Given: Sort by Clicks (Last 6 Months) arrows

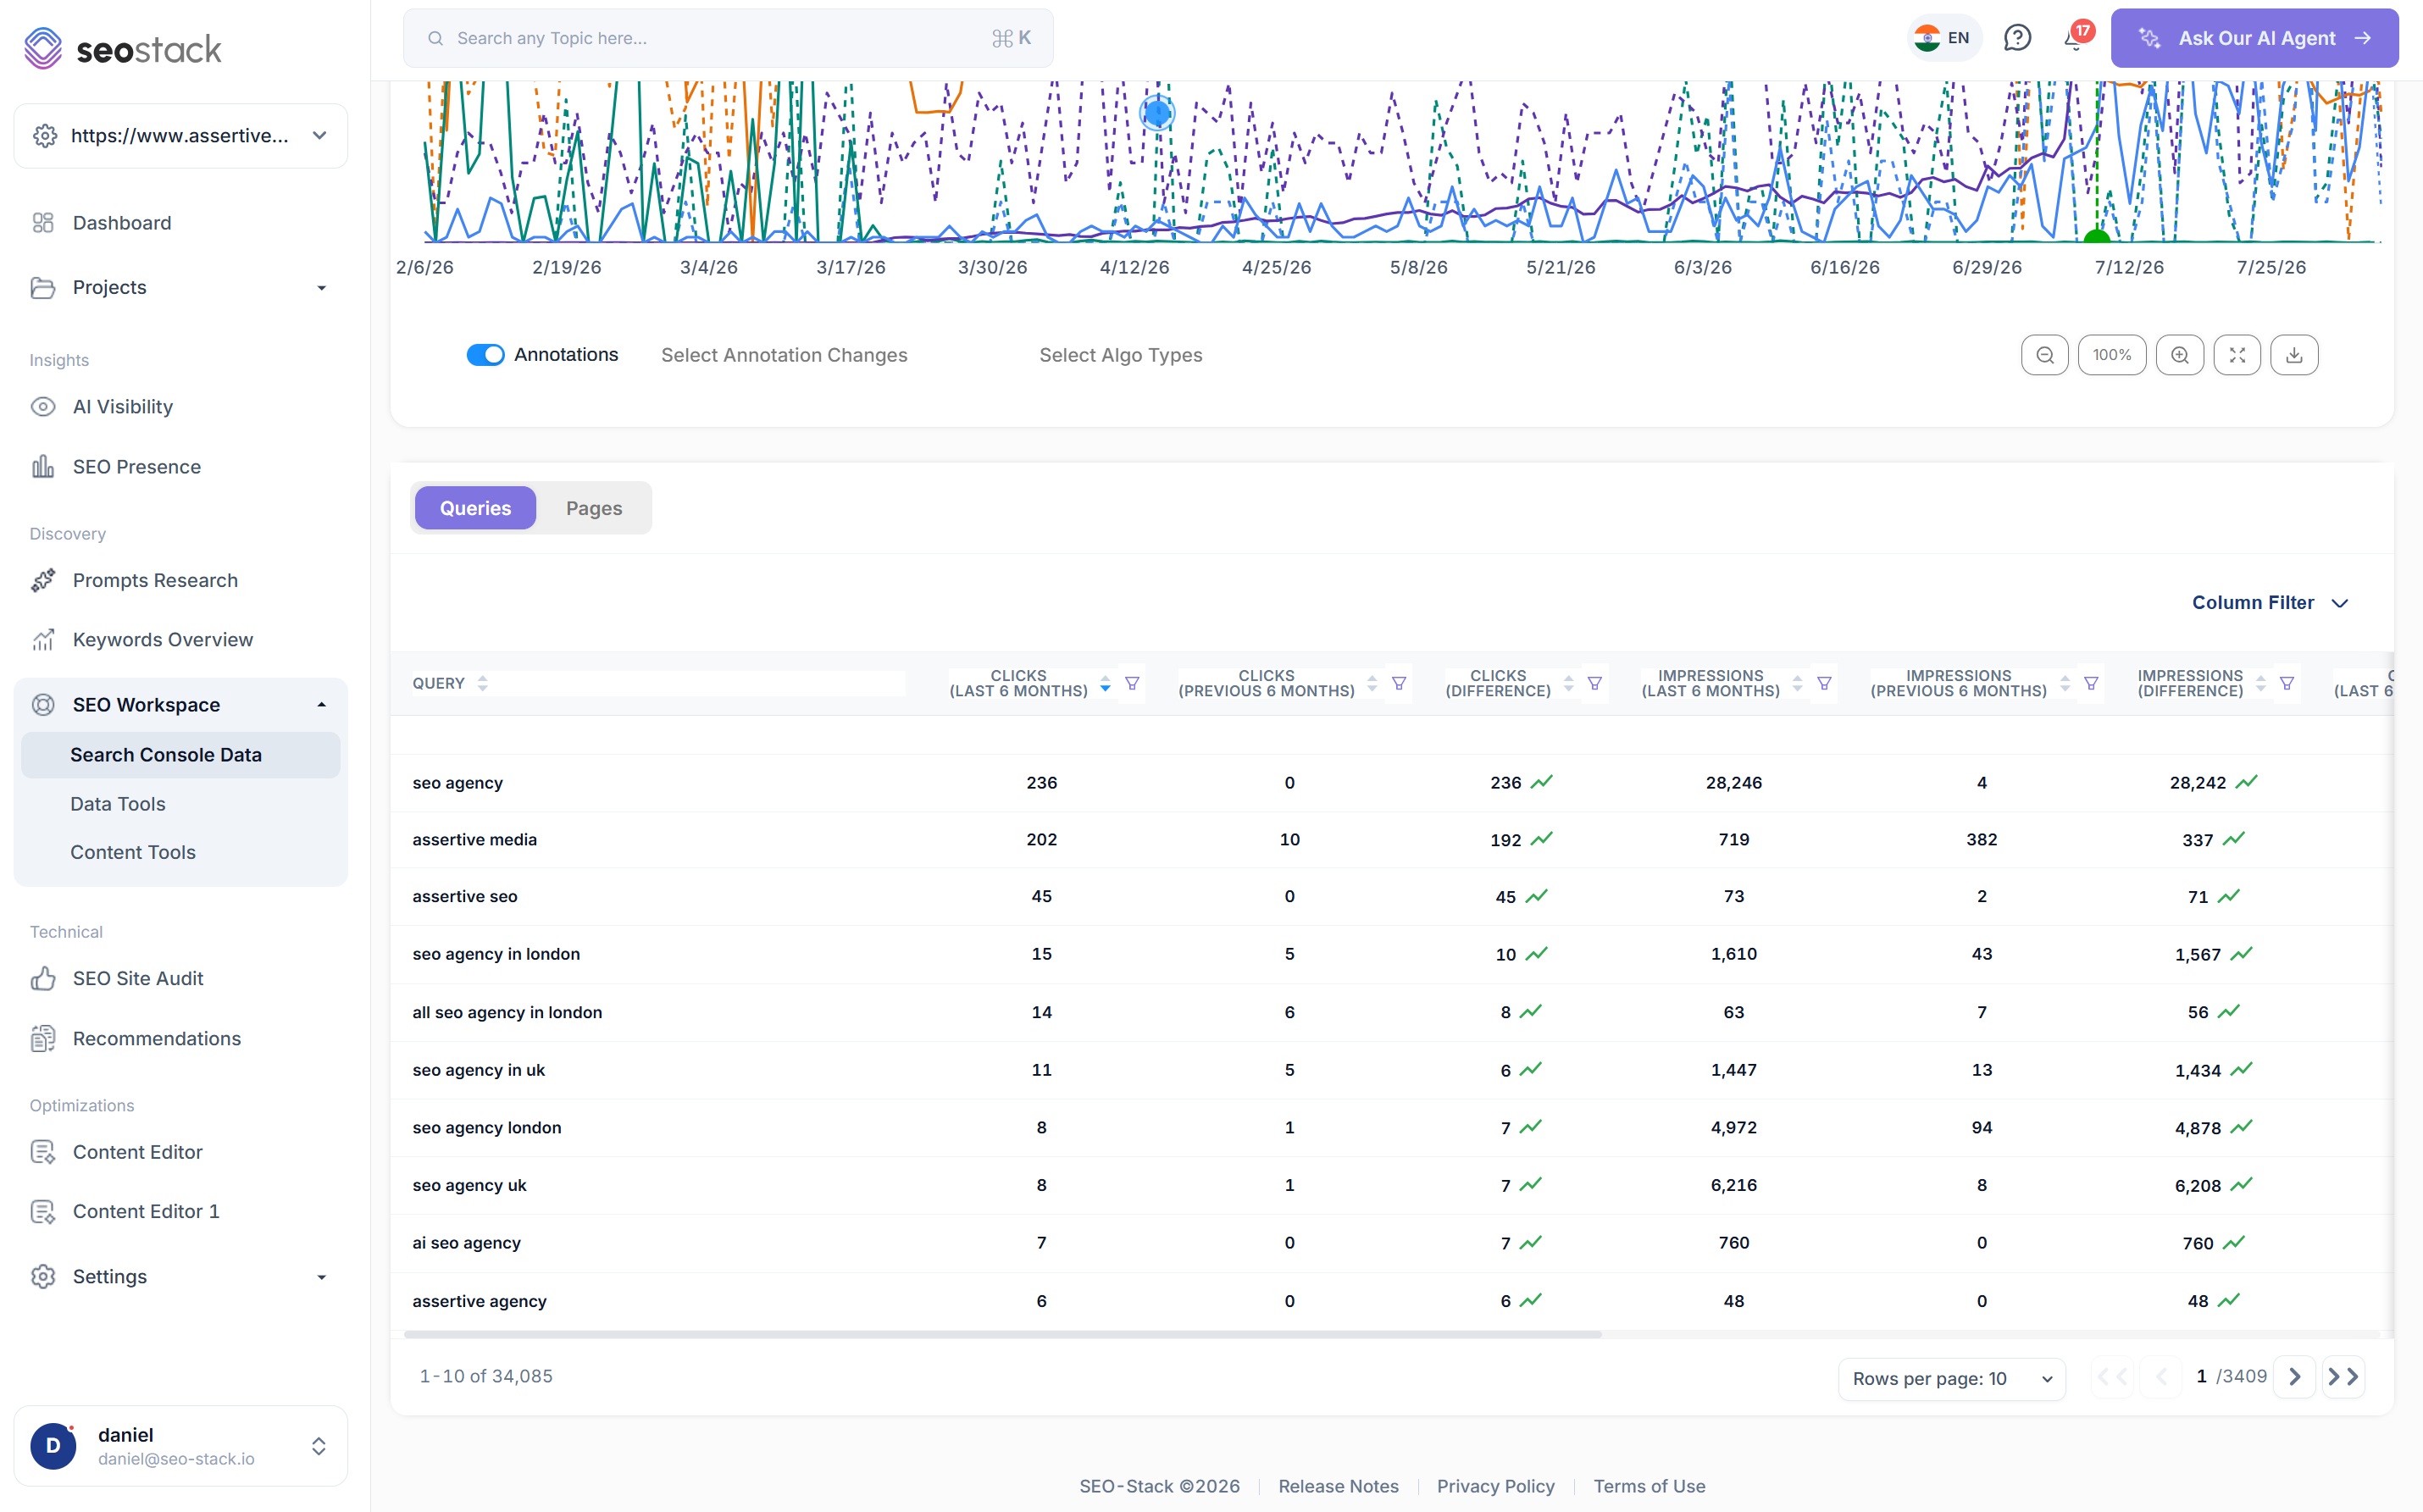Looking at the screenshot, I should coord(1105,684).
